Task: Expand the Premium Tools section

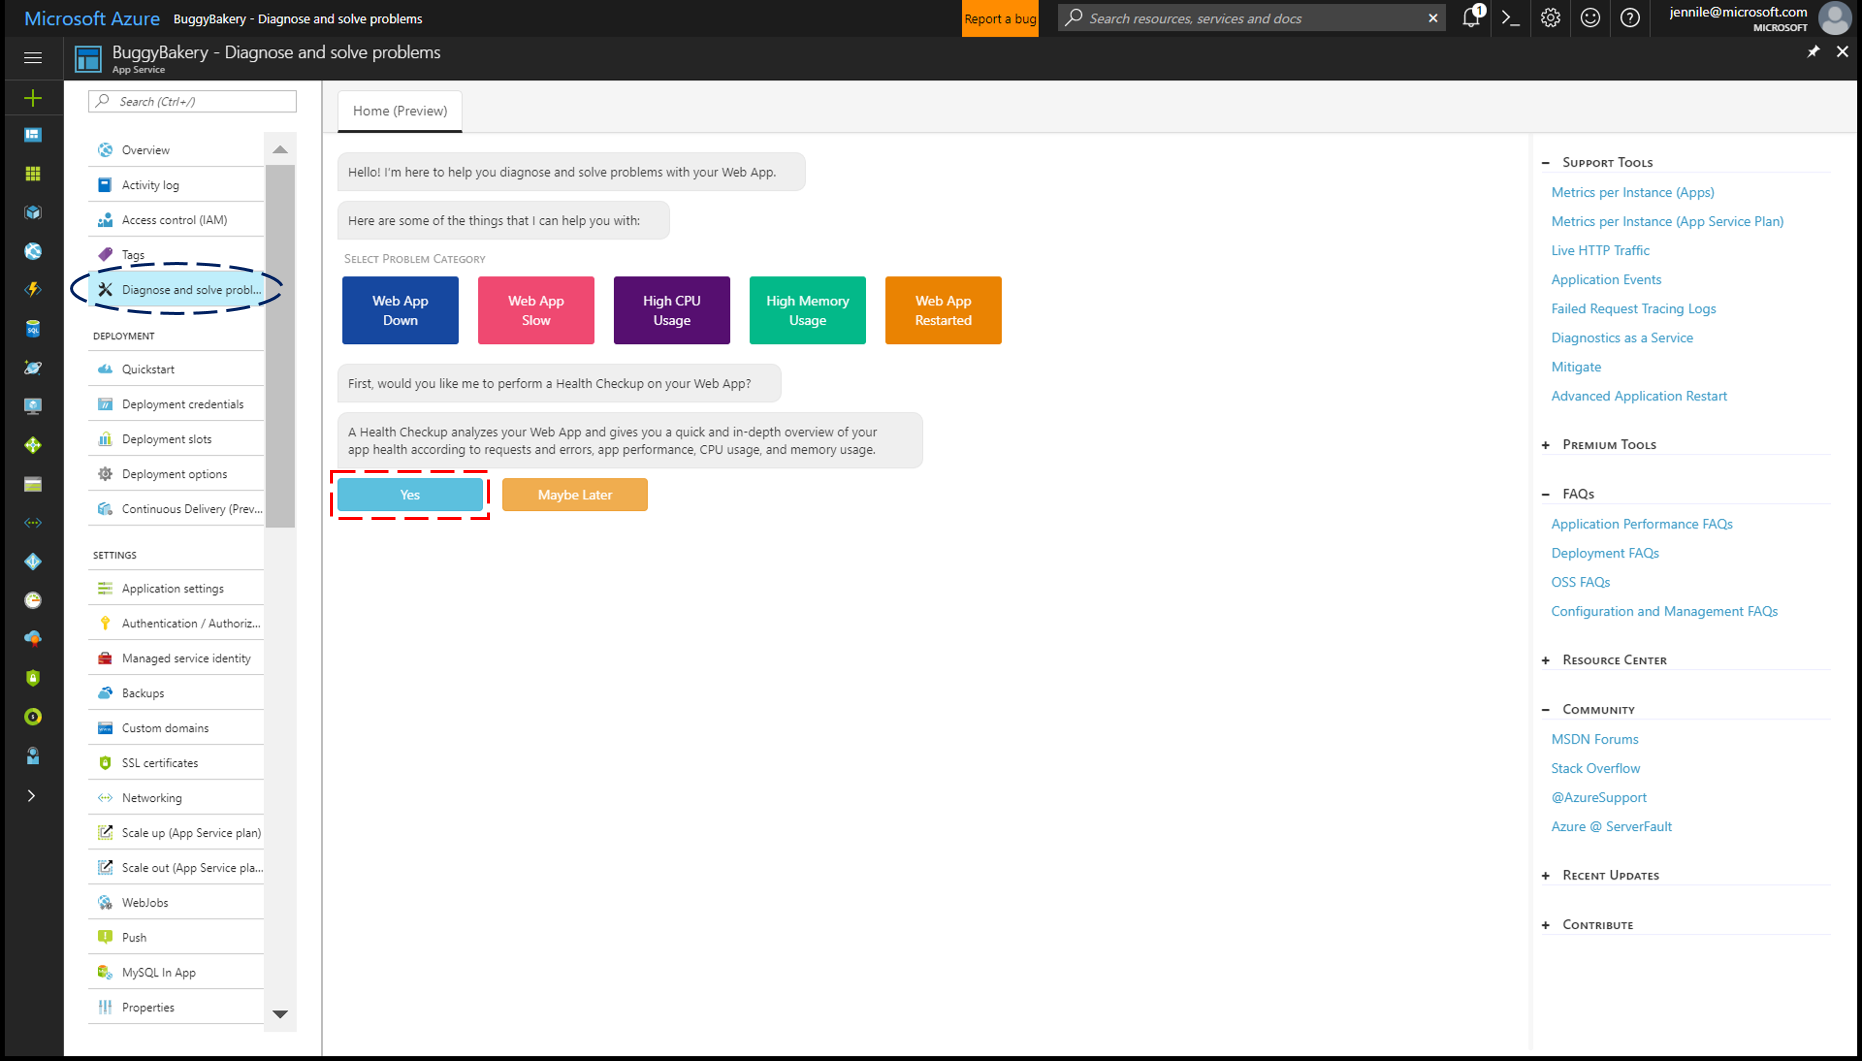Action: [x=1546, y=445]
